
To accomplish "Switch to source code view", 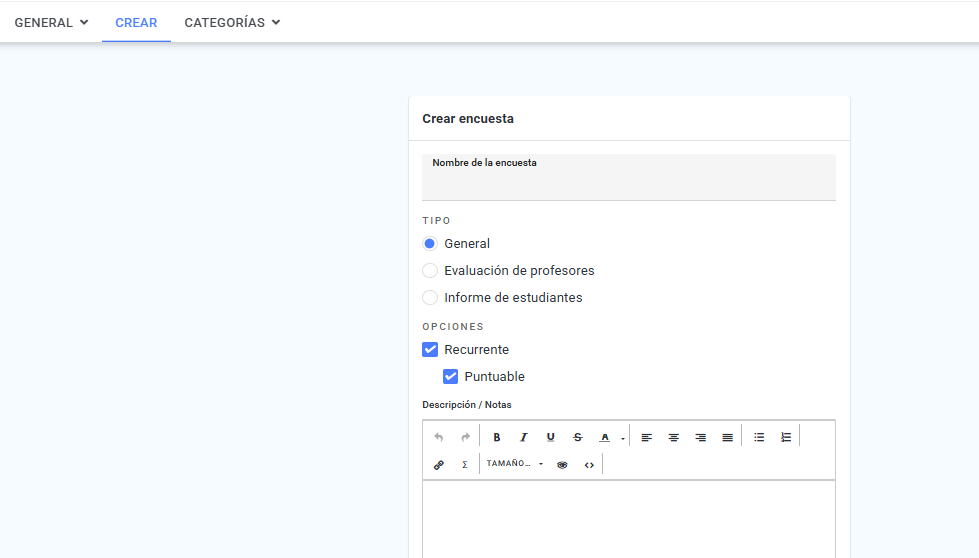I will (x=589, y=464).
